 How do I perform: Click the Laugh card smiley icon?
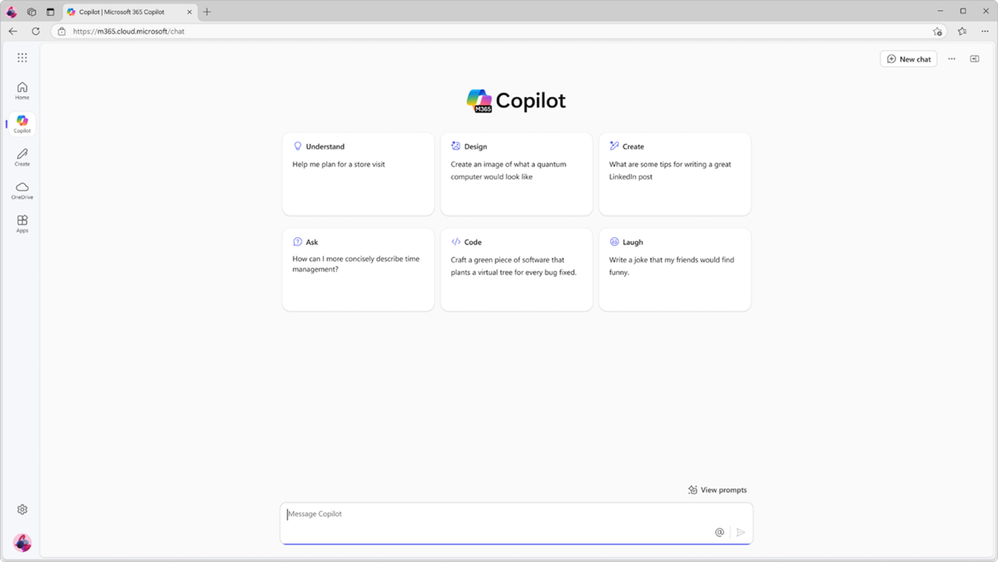click(x=614, y=242)
